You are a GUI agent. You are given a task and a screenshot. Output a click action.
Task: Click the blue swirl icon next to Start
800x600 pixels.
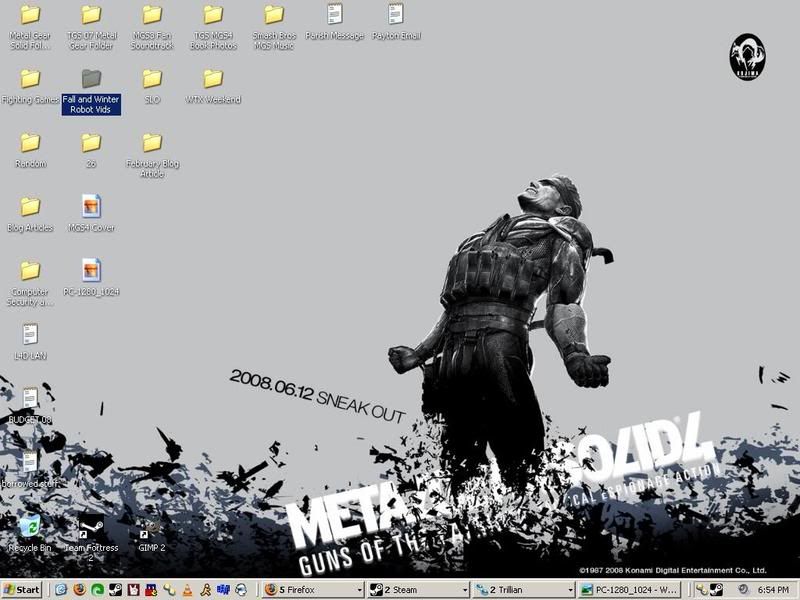[x=61, y=590]
